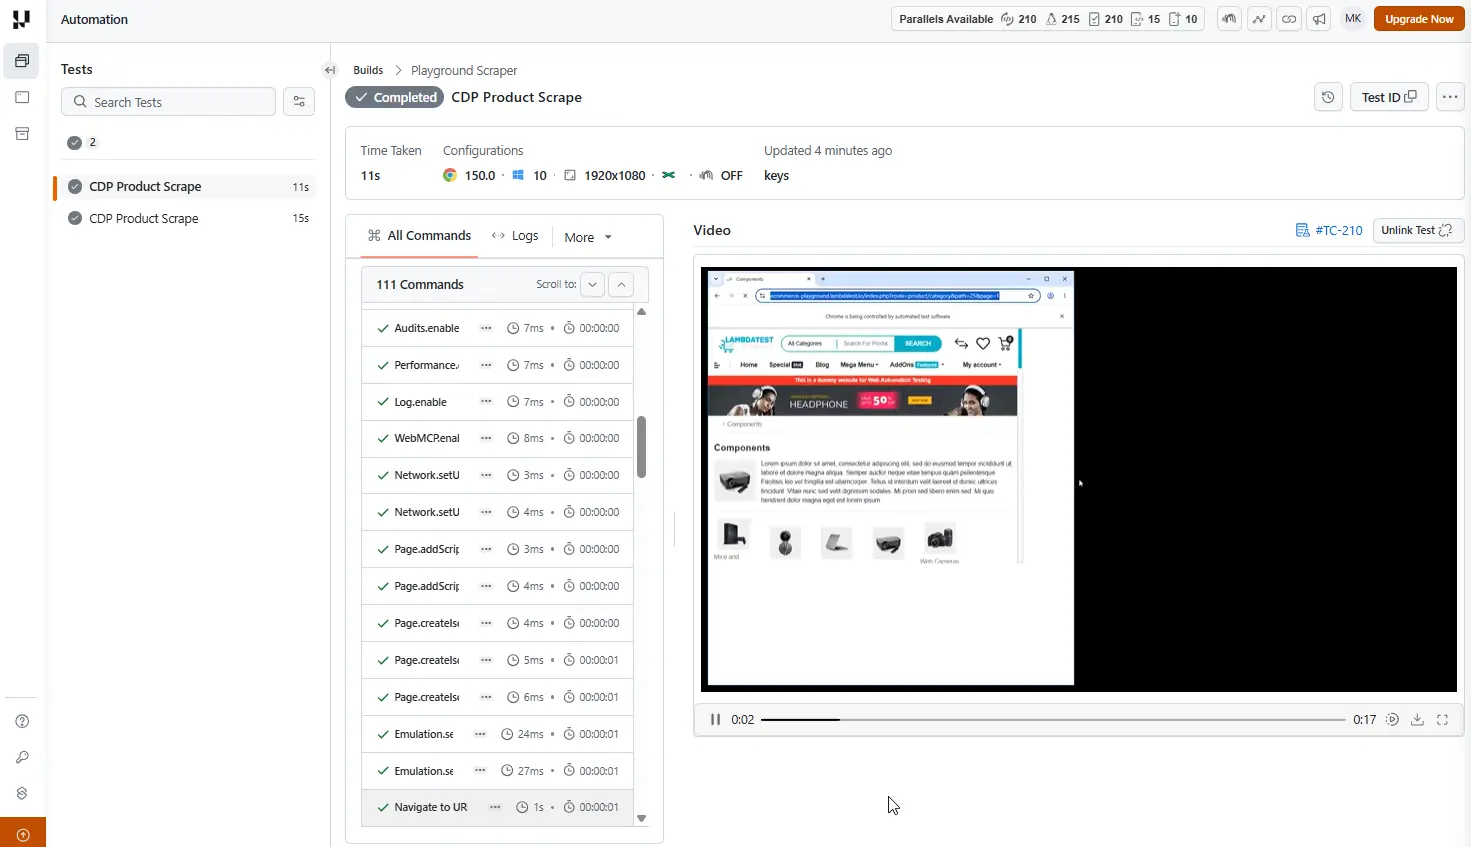Screen dimensions: 1471x847
Task: Select the 15s CDP Product Scrape test
Action: pos(185,218)
